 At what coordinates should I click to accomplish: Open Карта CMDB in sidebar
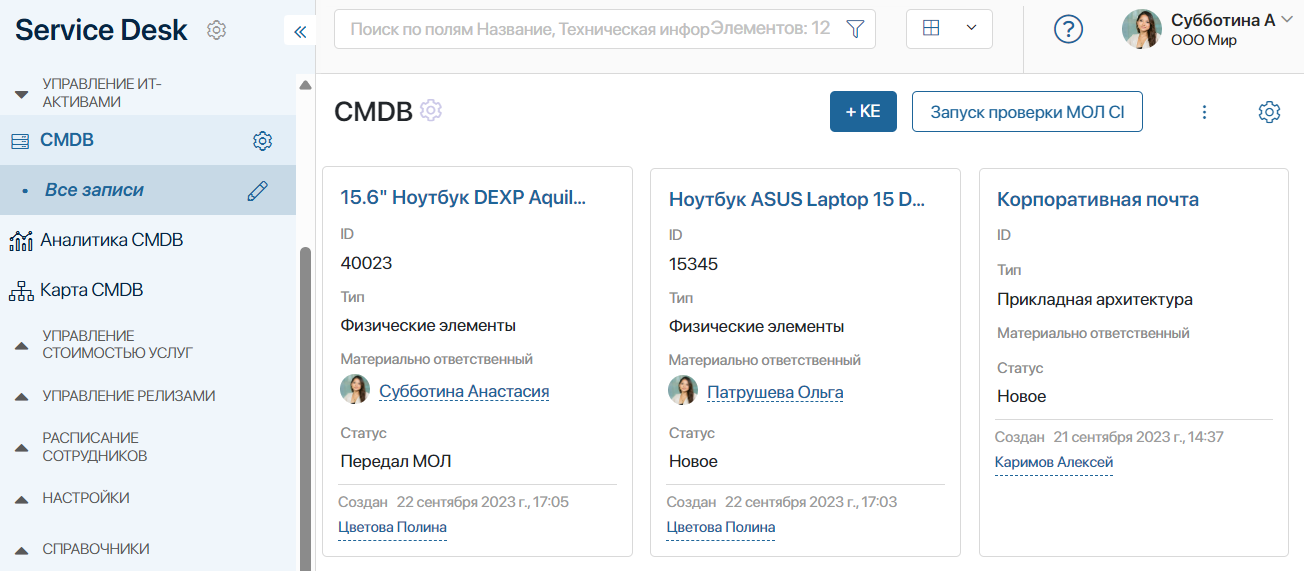[91, 290]
